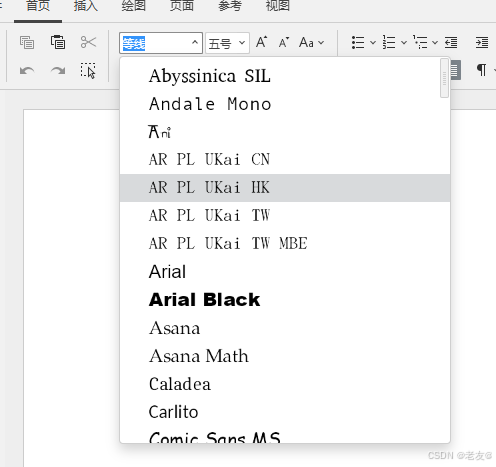The width and height of the screenshot is (496, 467).
Task: Choose the Ani font entry
Action: pyautogui.click(x=285, y=132)
